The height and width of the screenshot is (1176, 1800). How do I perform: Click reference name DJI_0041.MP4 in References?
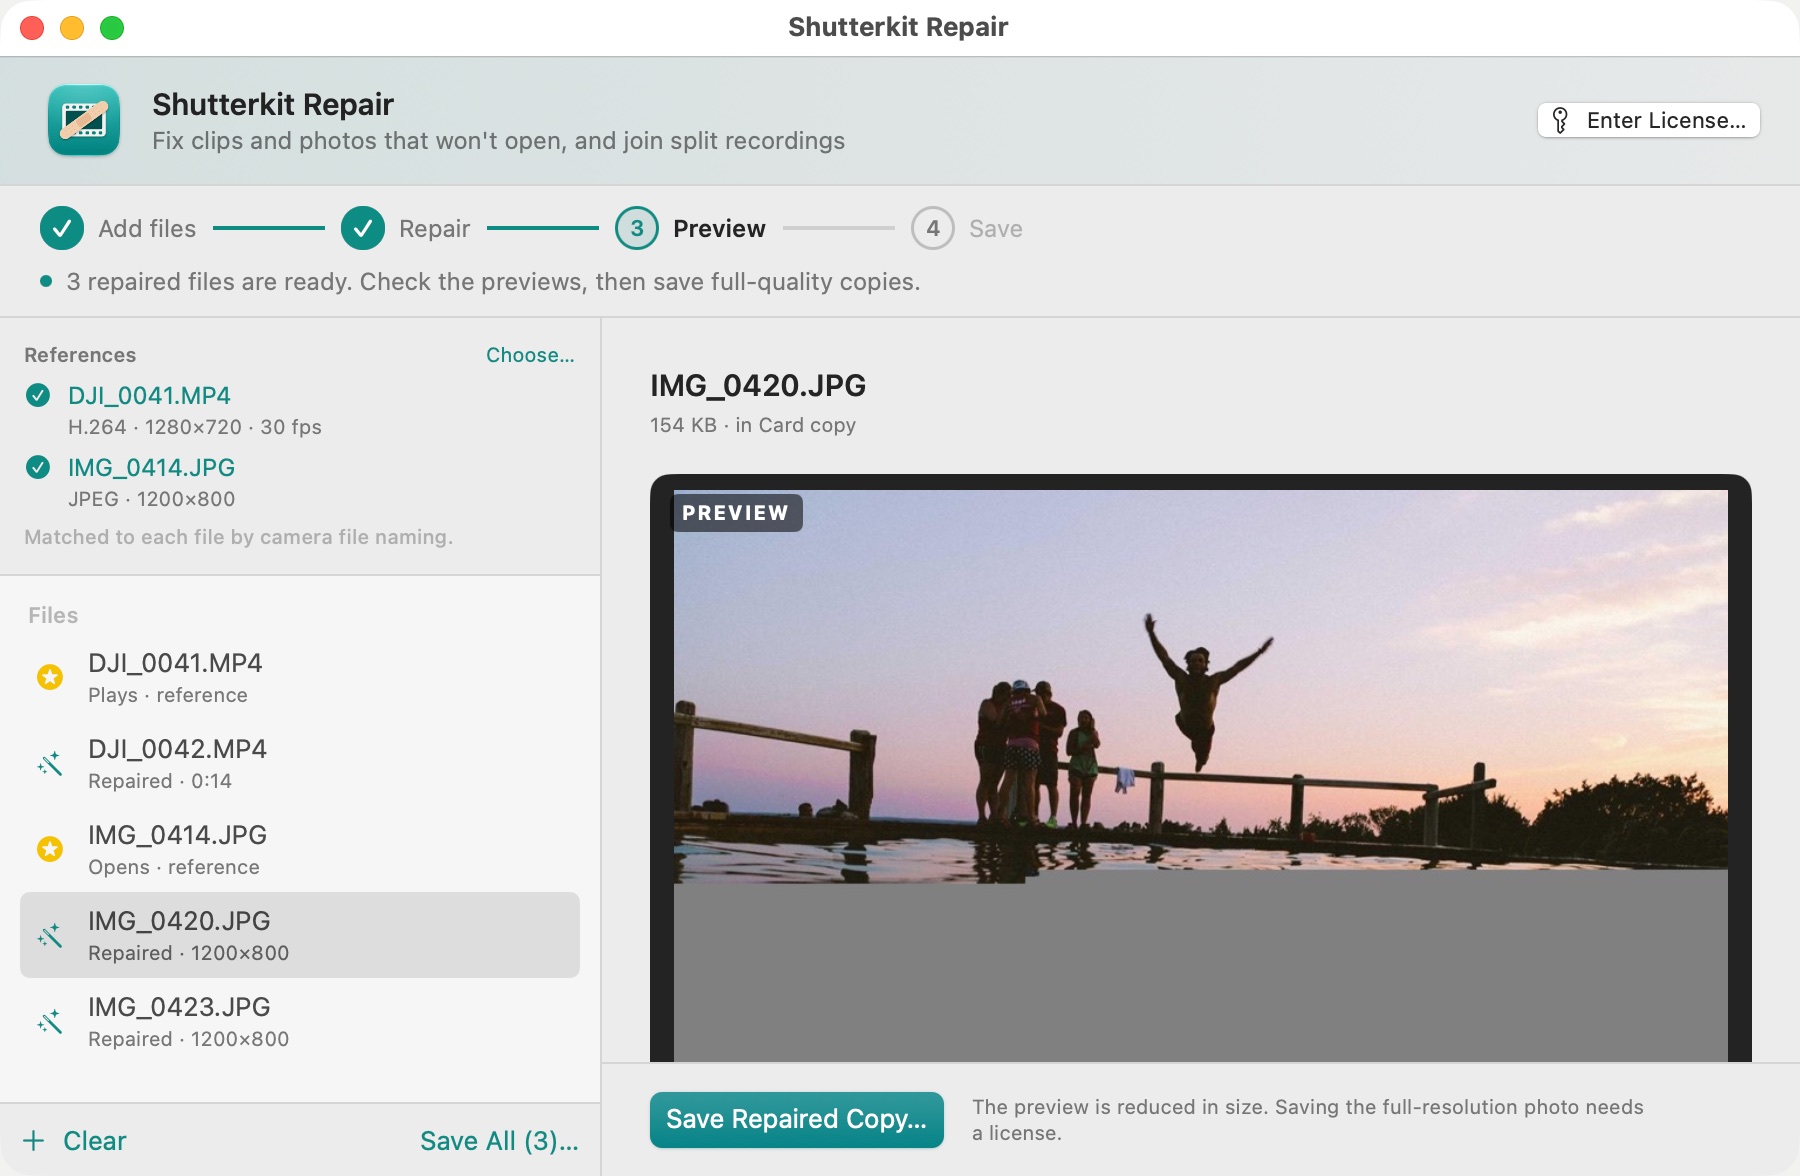tap(149, 396)
